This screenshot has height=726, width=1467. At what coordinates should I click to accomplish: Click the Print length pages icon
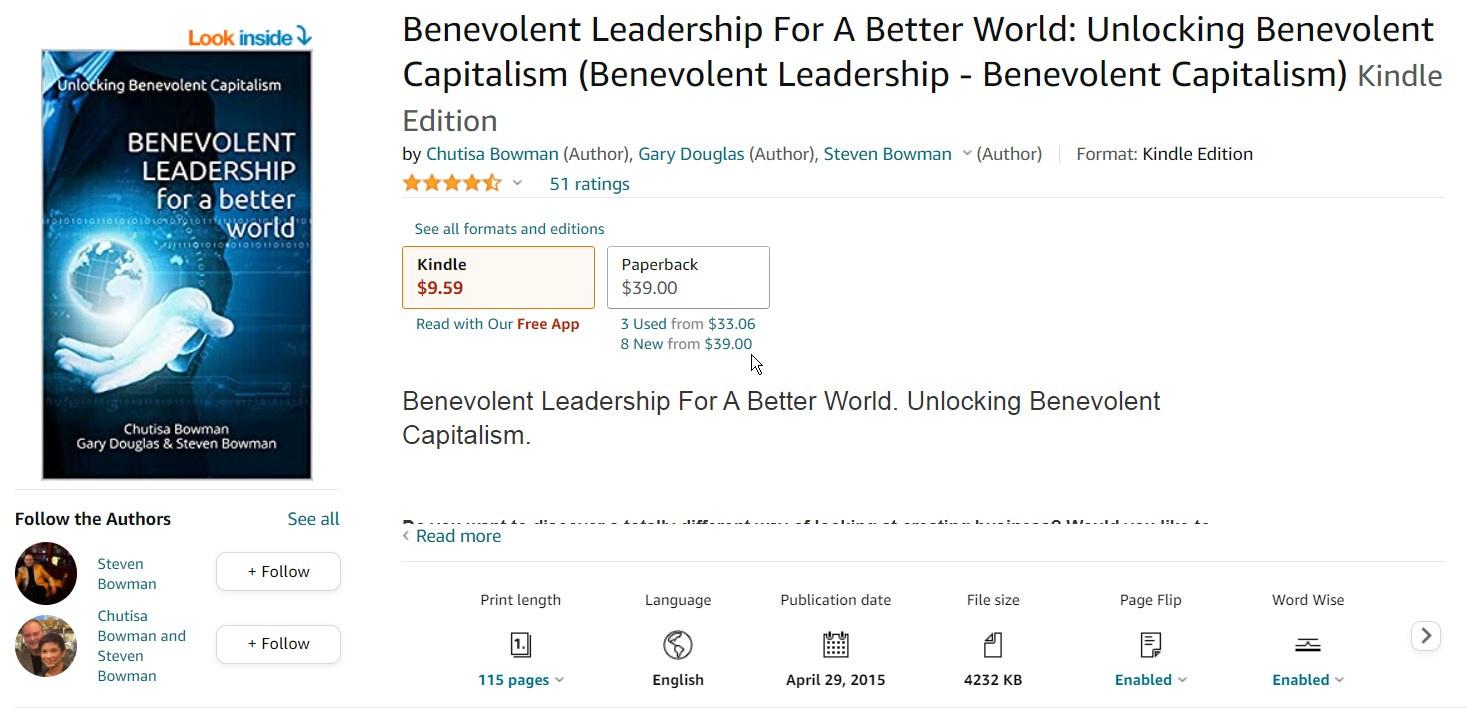tap(520, 645)
